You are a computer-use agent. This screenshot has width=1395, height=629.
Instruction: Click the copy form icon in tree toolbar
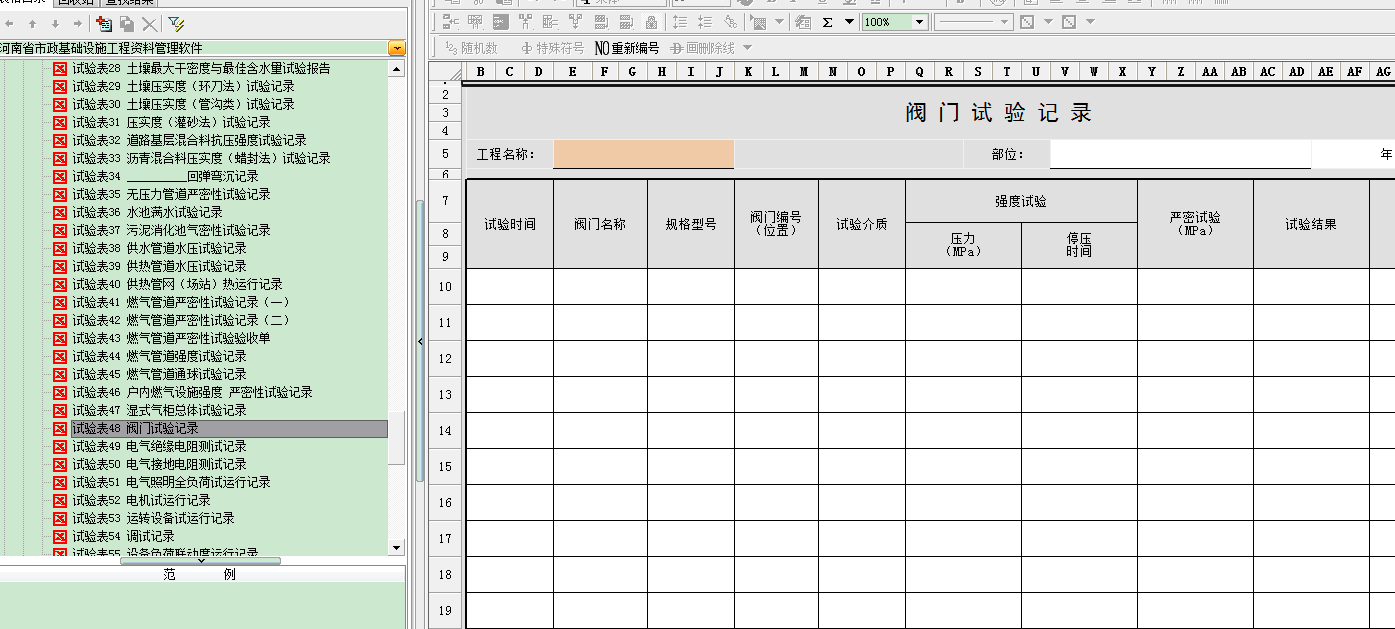(126, 23)
